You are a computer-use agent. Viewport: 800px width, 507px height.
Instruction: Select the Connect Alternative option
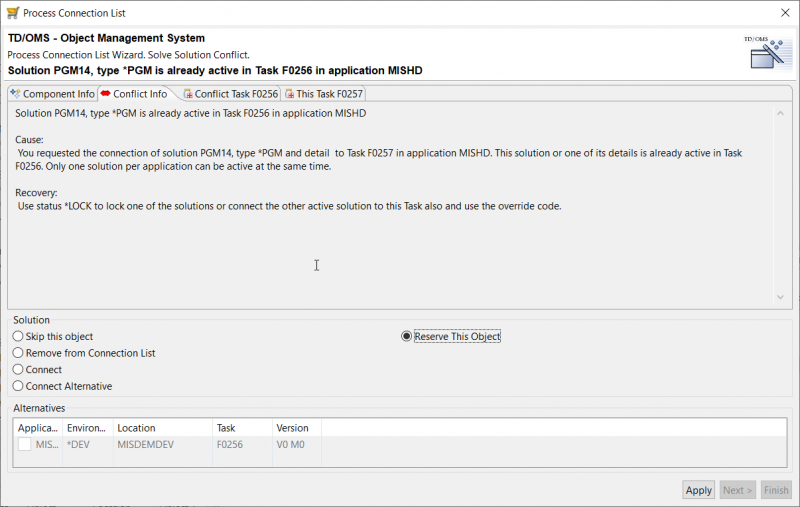[18, 386]
